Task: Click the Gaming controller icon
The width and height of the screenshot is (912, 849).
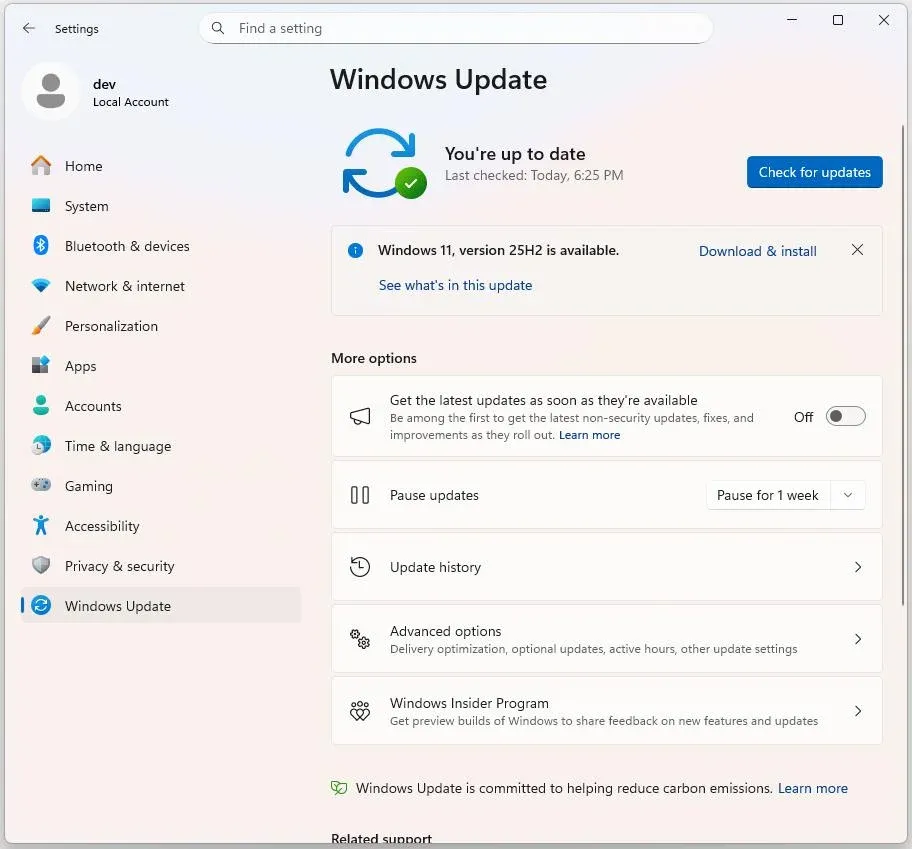Action: point(41,485)
